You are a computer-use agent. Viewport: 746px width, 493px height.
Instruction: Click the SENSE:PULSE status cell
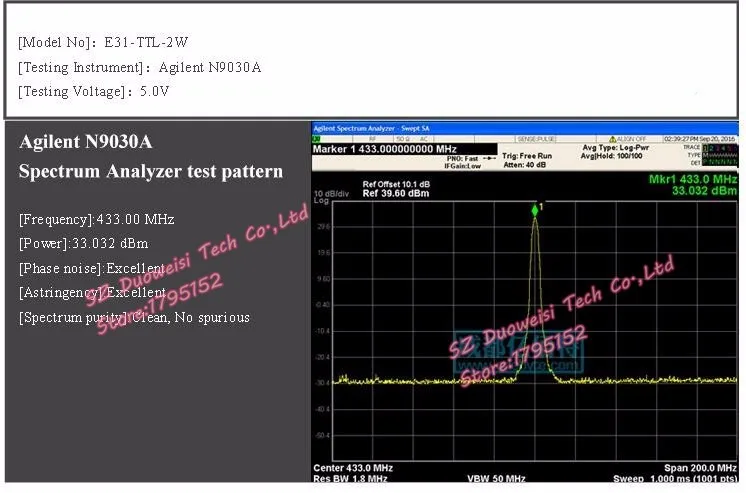click(x=536, y=139)
